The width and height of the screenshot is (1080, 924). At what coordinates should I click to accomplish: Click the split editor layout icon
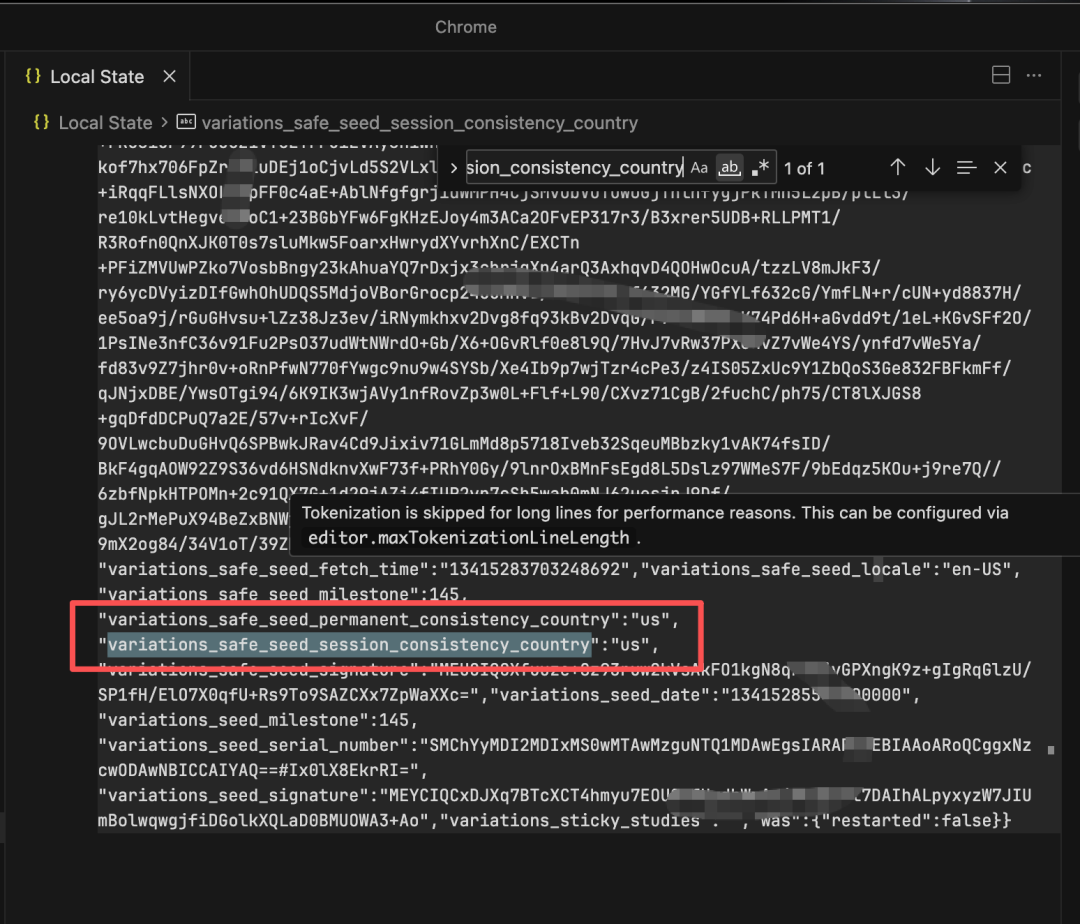(1000, 76)
